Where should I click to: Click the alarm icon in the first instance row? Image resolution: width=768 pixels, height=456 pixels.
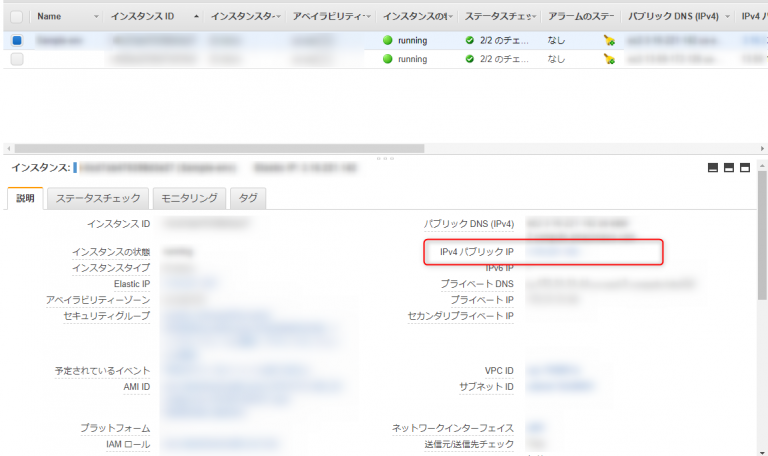608,41
